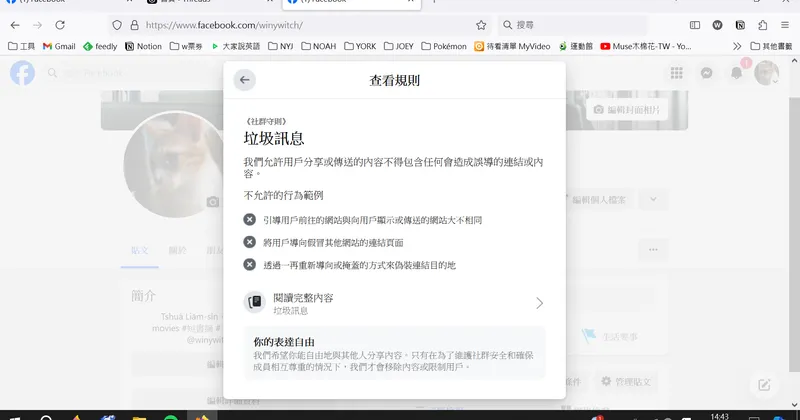Click the padlock site info icon
Image resolution: width=800 pixels, height=420 pixels.
coord(134,25)
